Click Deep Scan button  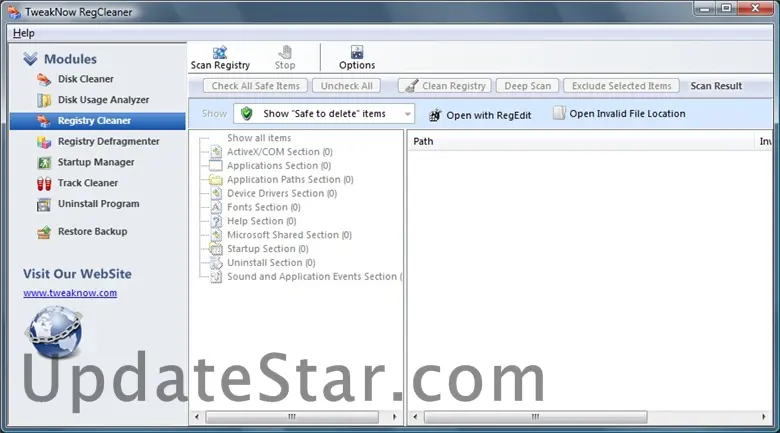(527, 86)
